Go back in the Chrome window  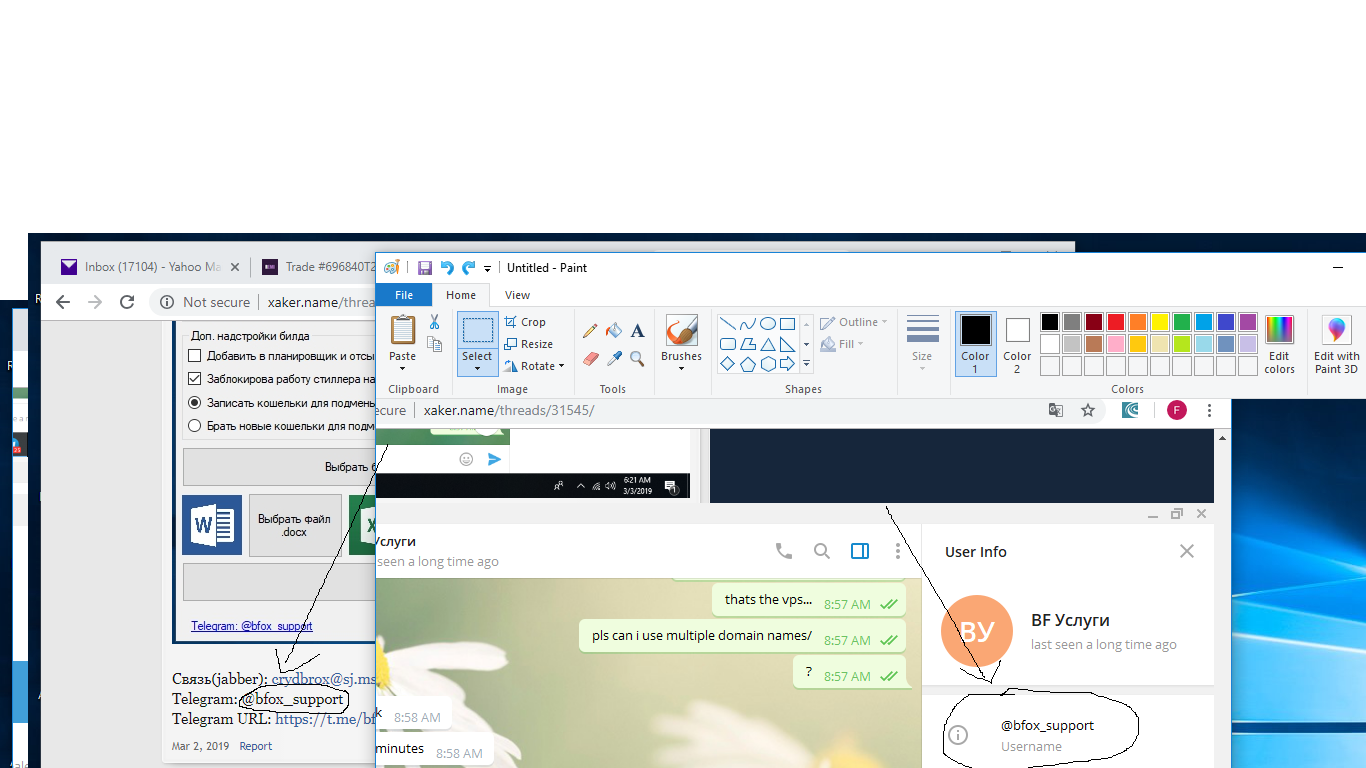point(63,302)
